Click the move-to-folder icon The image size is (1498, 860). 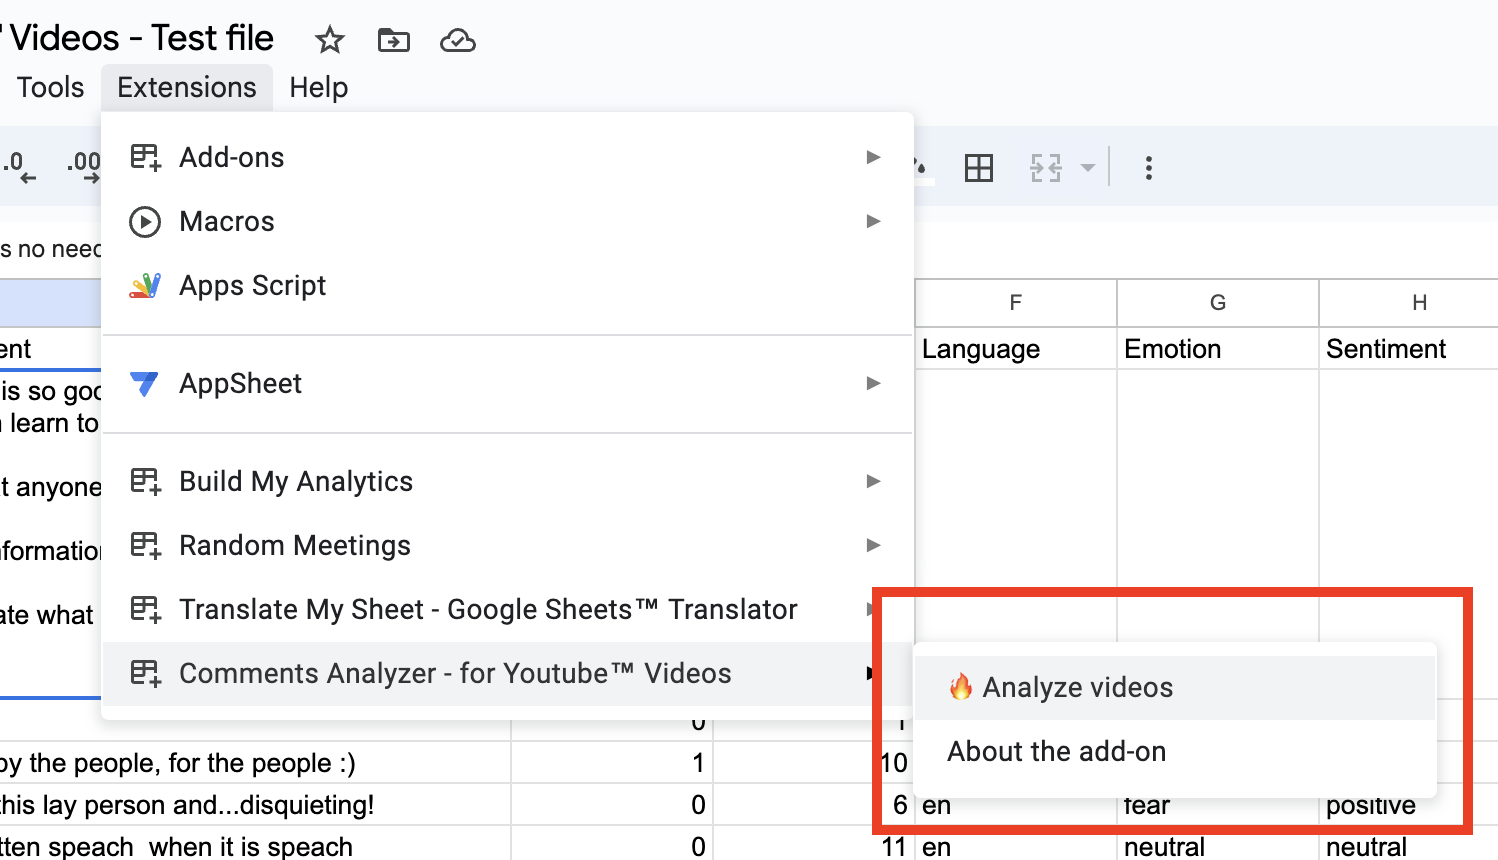click(393, 40)
